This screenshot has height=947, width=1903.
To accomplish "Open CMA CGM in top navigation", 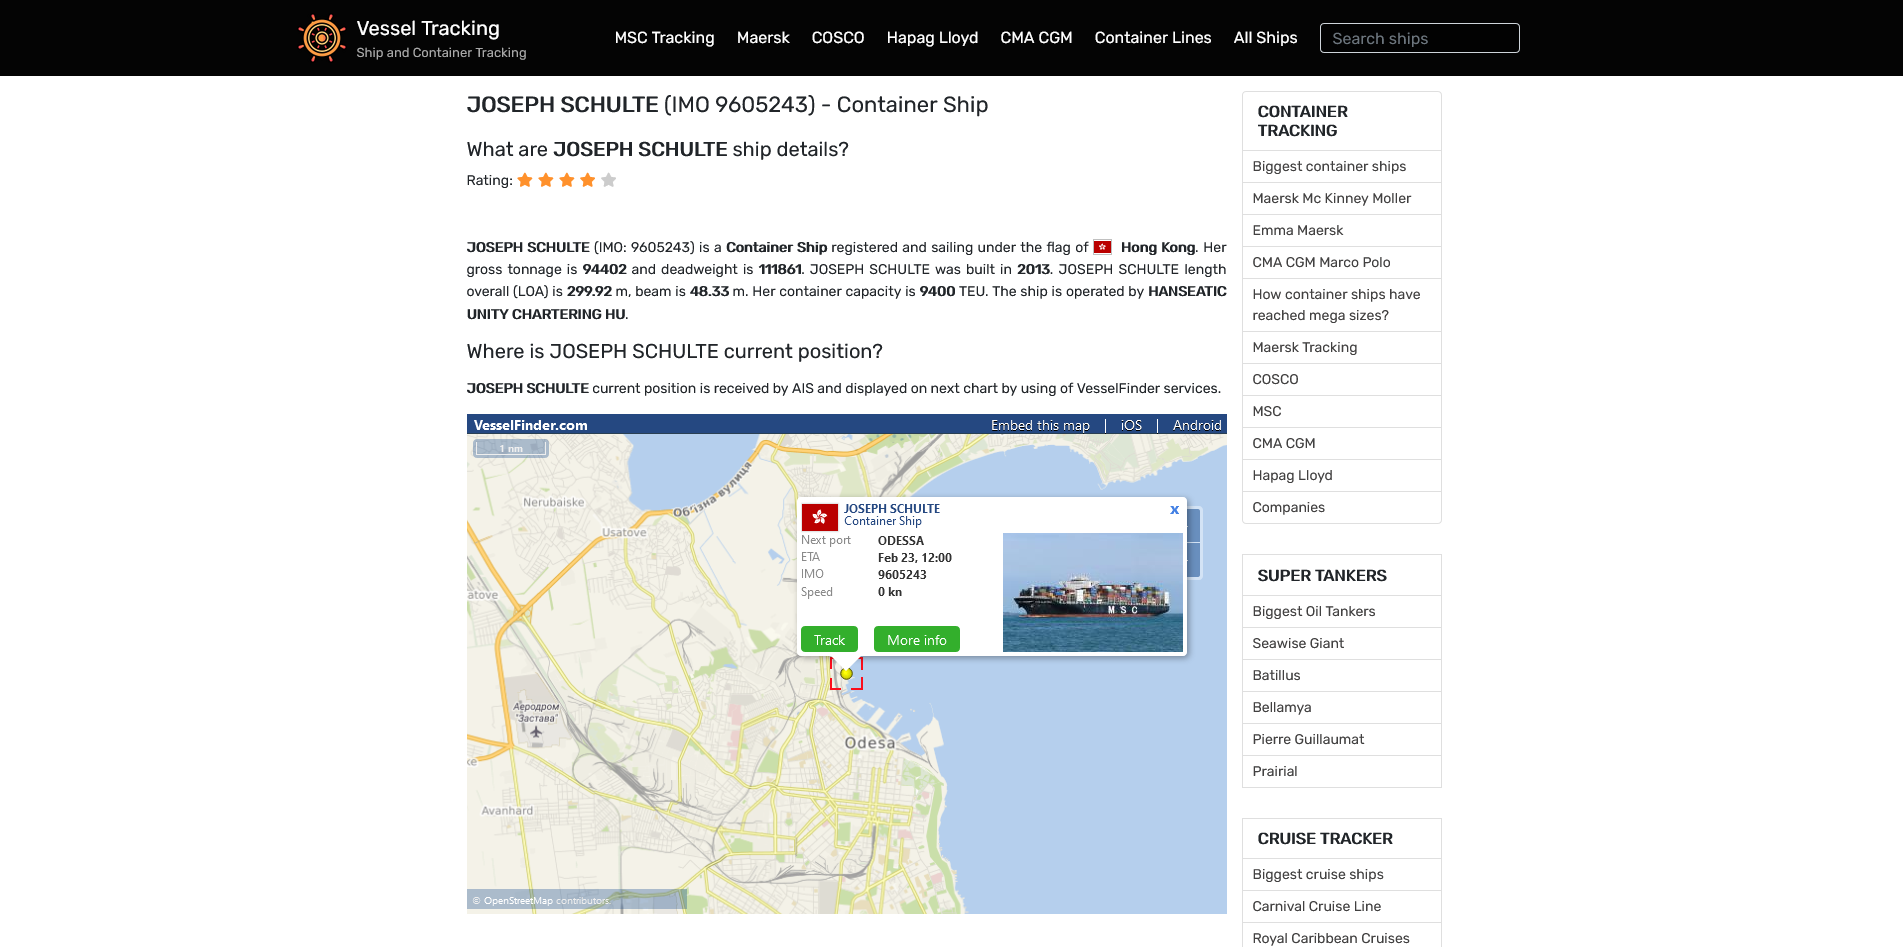I will coord(1036,38).
